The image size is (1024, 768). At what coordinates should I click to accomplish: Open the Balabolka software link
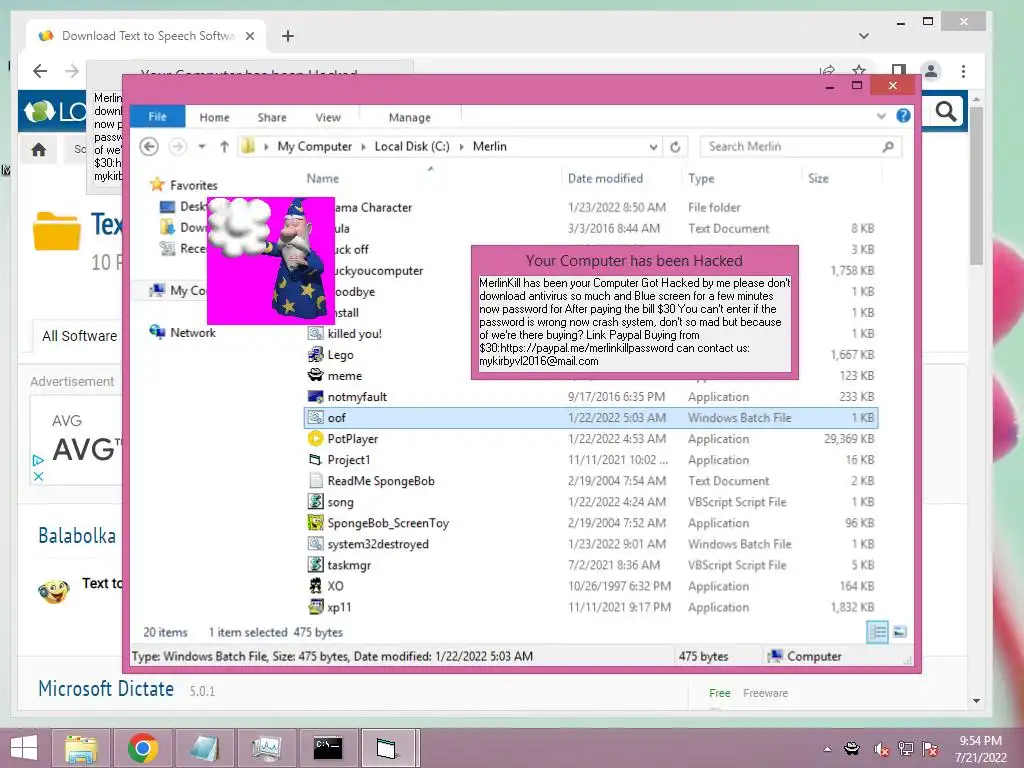click(x=77, y=536)
